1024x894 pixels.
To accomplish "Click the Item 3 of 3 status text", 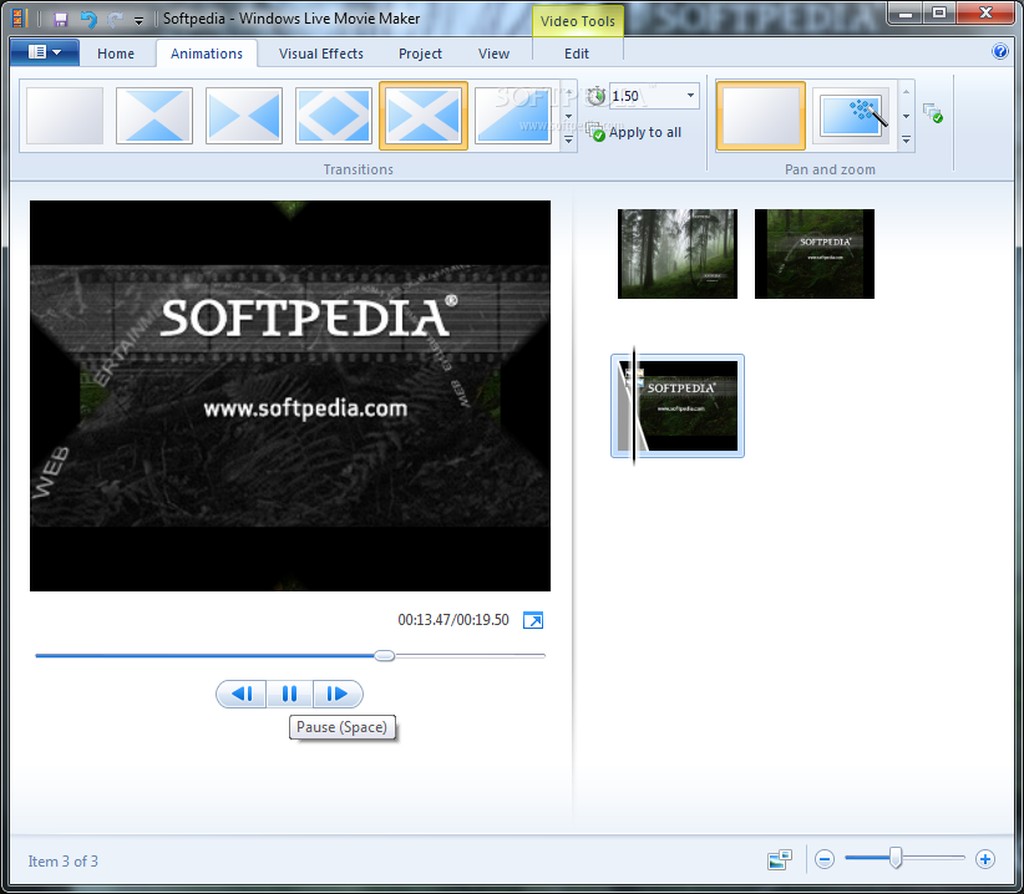I will click(x=63, y=861).
